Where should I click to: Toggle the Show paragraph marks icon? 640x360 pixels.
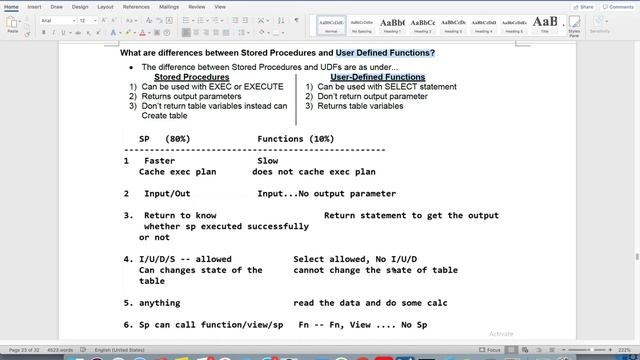(297, 20)
